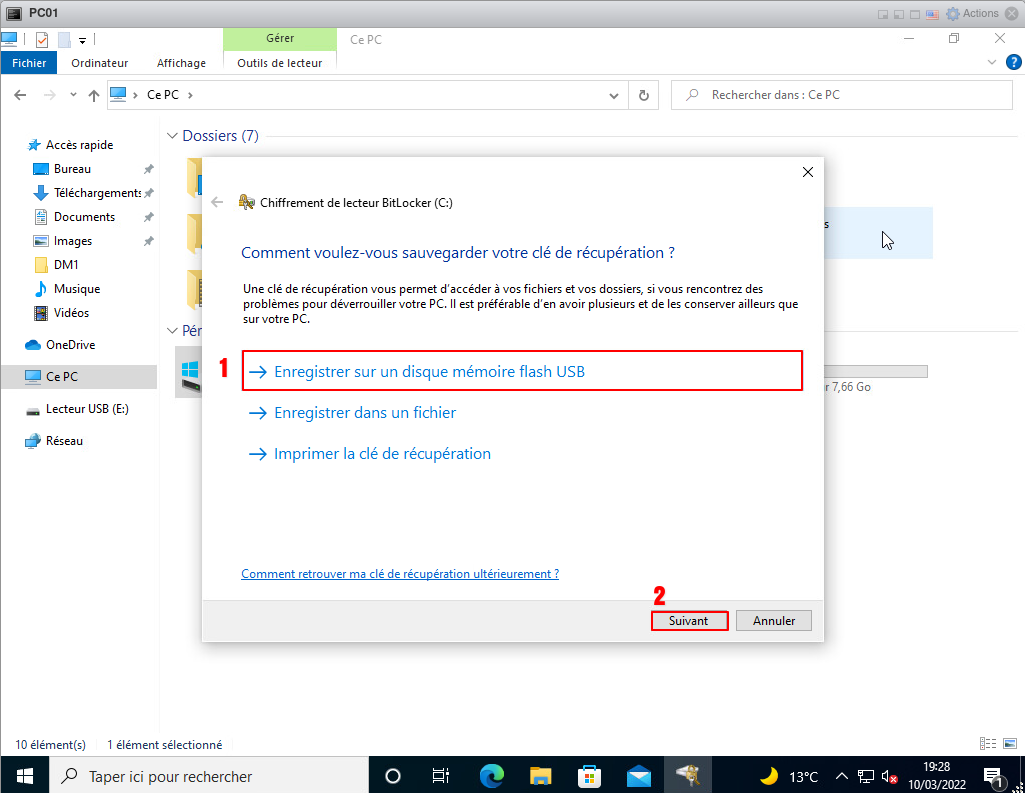1025x793 pixels.
Task: Click the up-directory arrow in navigation bar
Action: click(94, 95)
